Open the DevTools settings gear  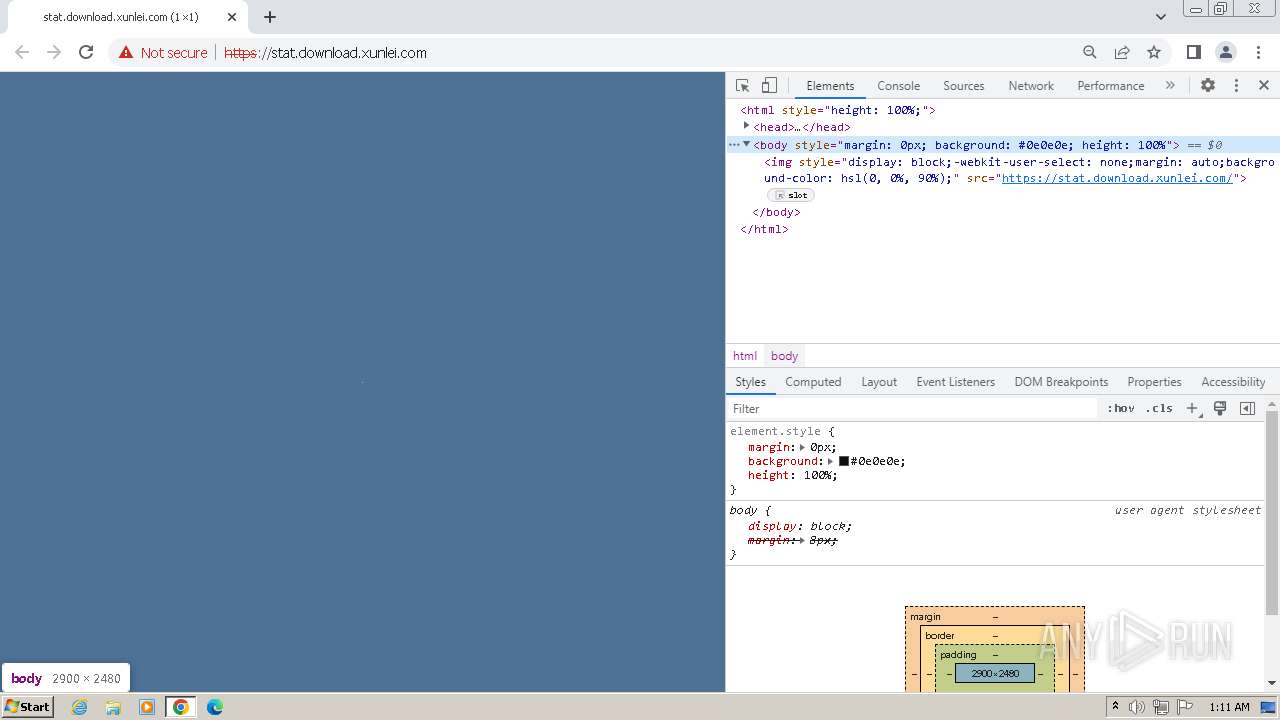click(1208, 86)
